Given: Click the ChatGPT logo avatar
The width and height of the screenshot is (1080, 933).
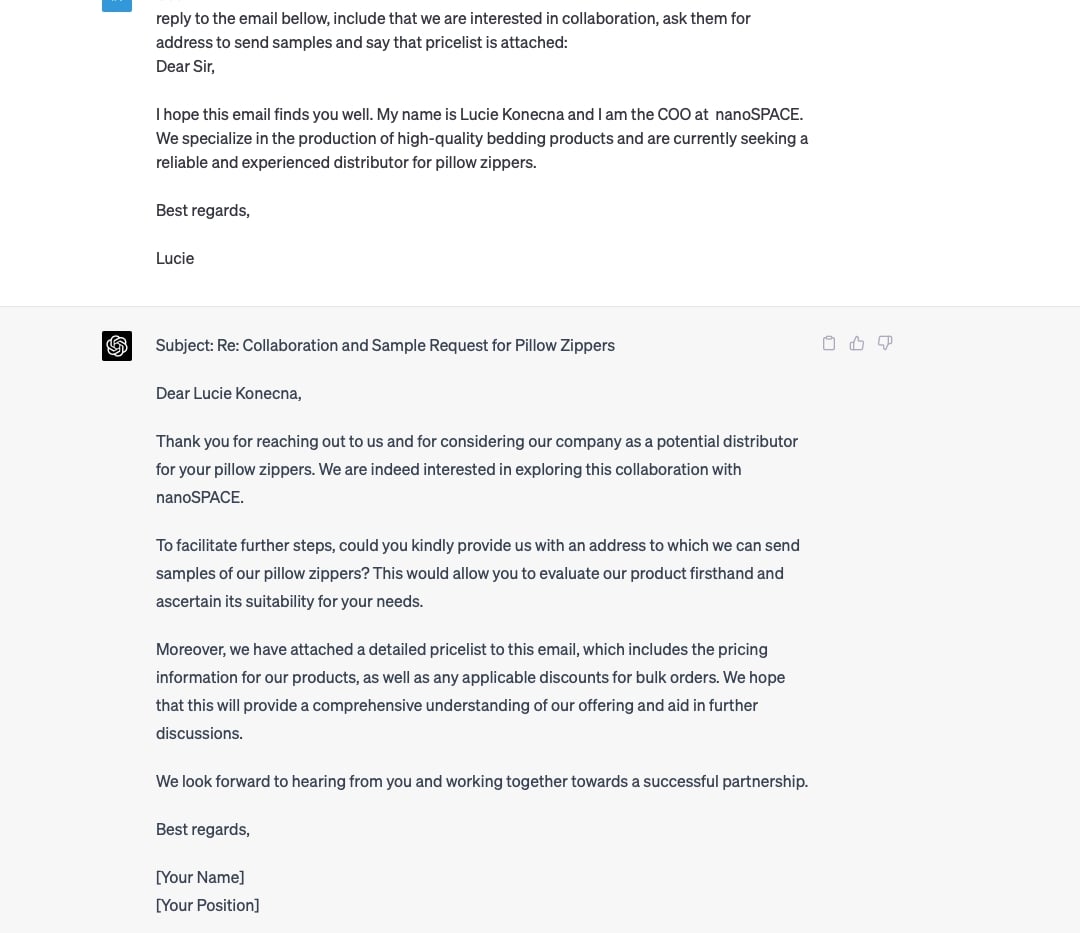Looking at the screenshot, I should coord(117,346).
